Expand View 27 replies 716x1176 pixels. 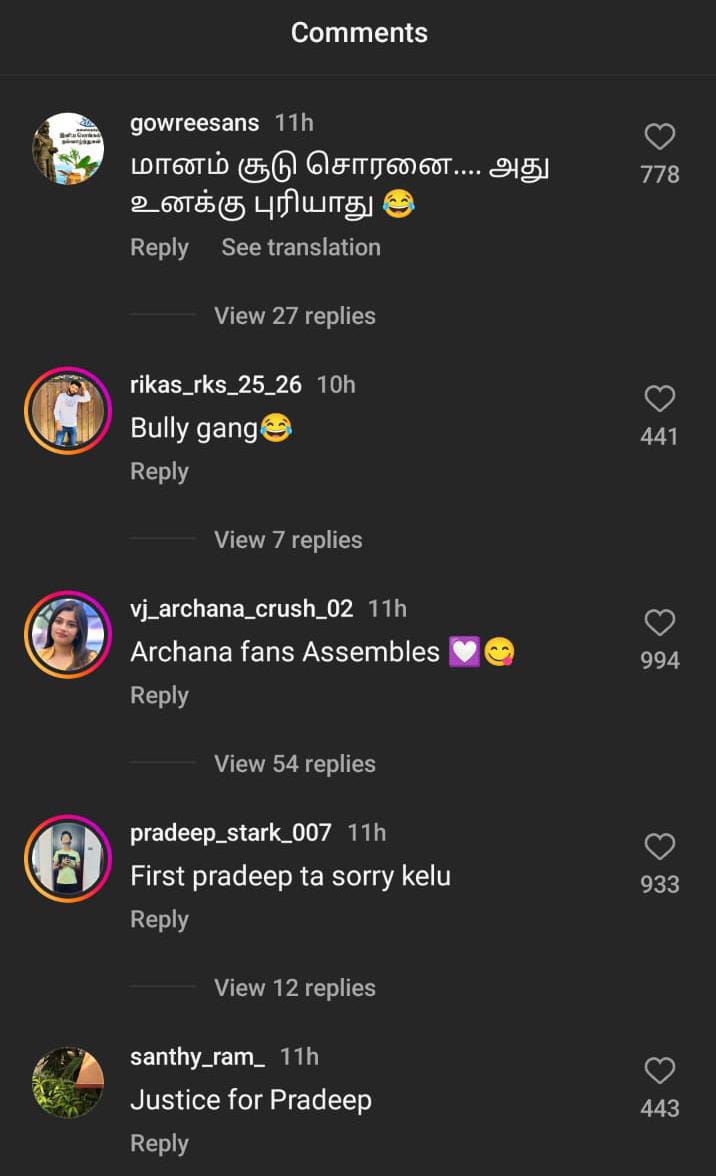pos(294,316)
